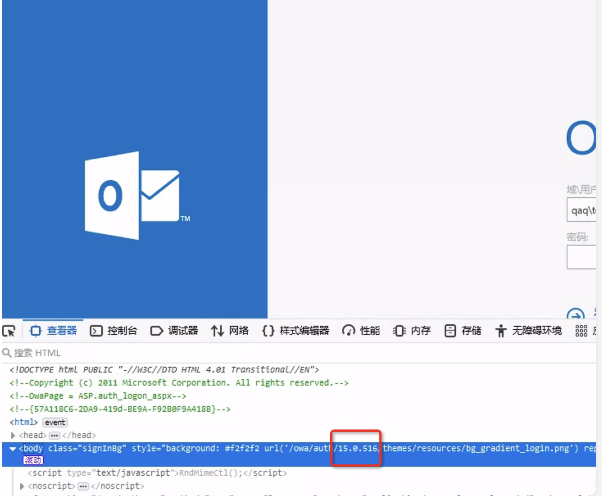Open the 查看器 (Inspector) tab
The height and width of the screenshot is (496, 602).
click(53, 331)
